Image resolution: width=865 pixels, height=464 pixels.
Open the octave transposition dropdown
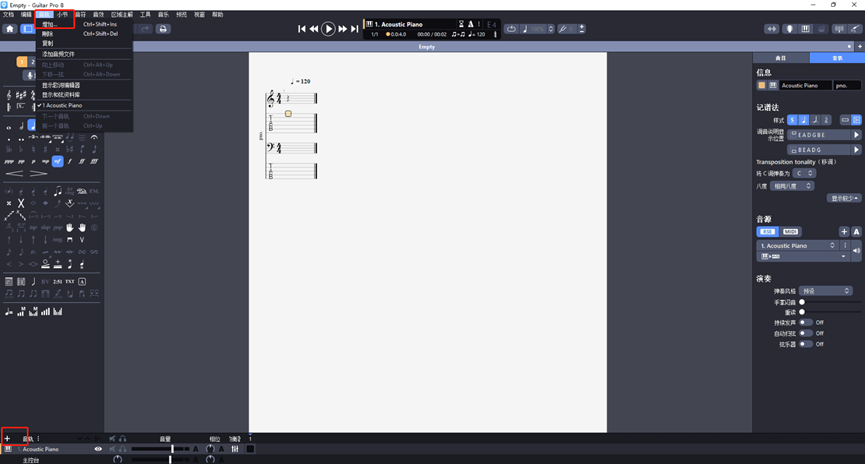(792, 186)
